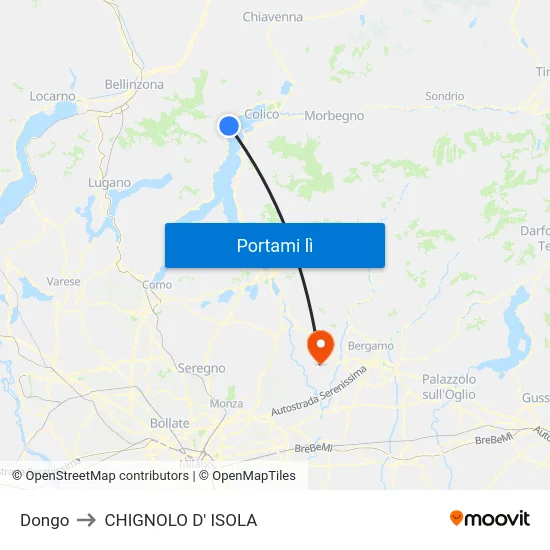Click the Portami lì button
Image resolution: width=550 pixels, height=550 pixels.
275,245
